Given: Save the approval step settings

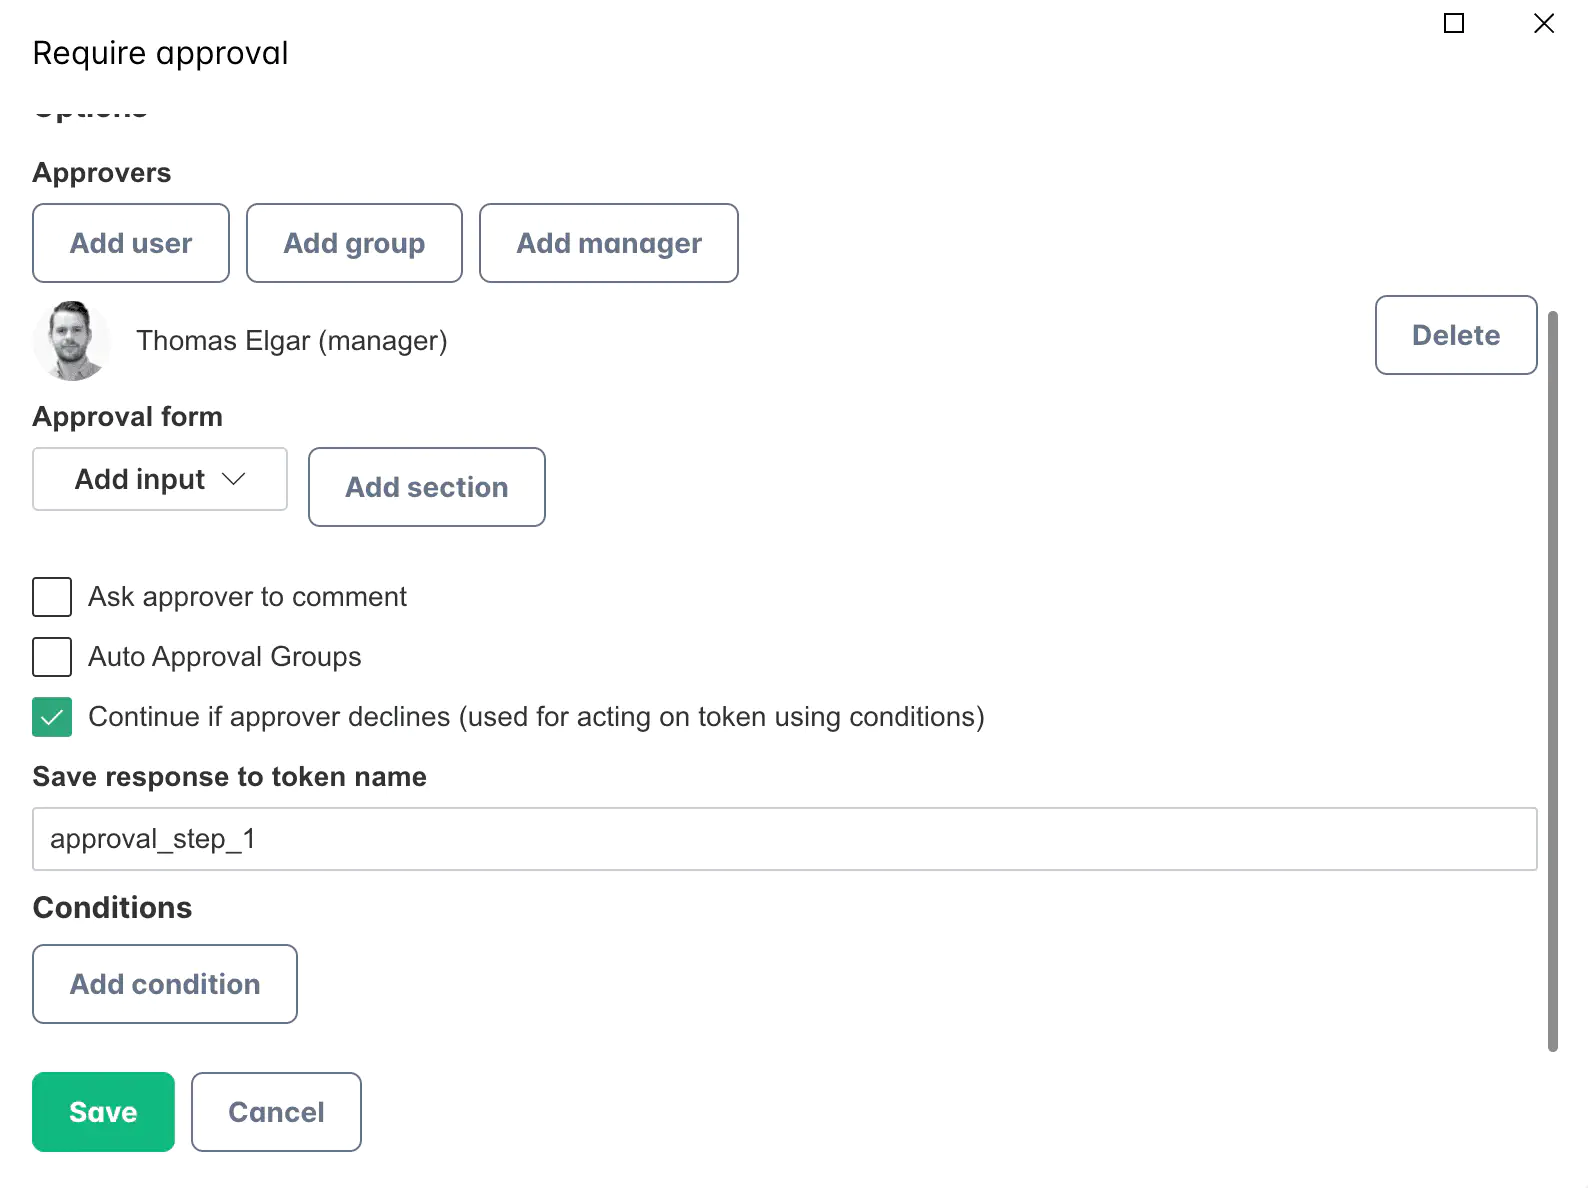Looking at the screenshot, I should point(103,1111).
